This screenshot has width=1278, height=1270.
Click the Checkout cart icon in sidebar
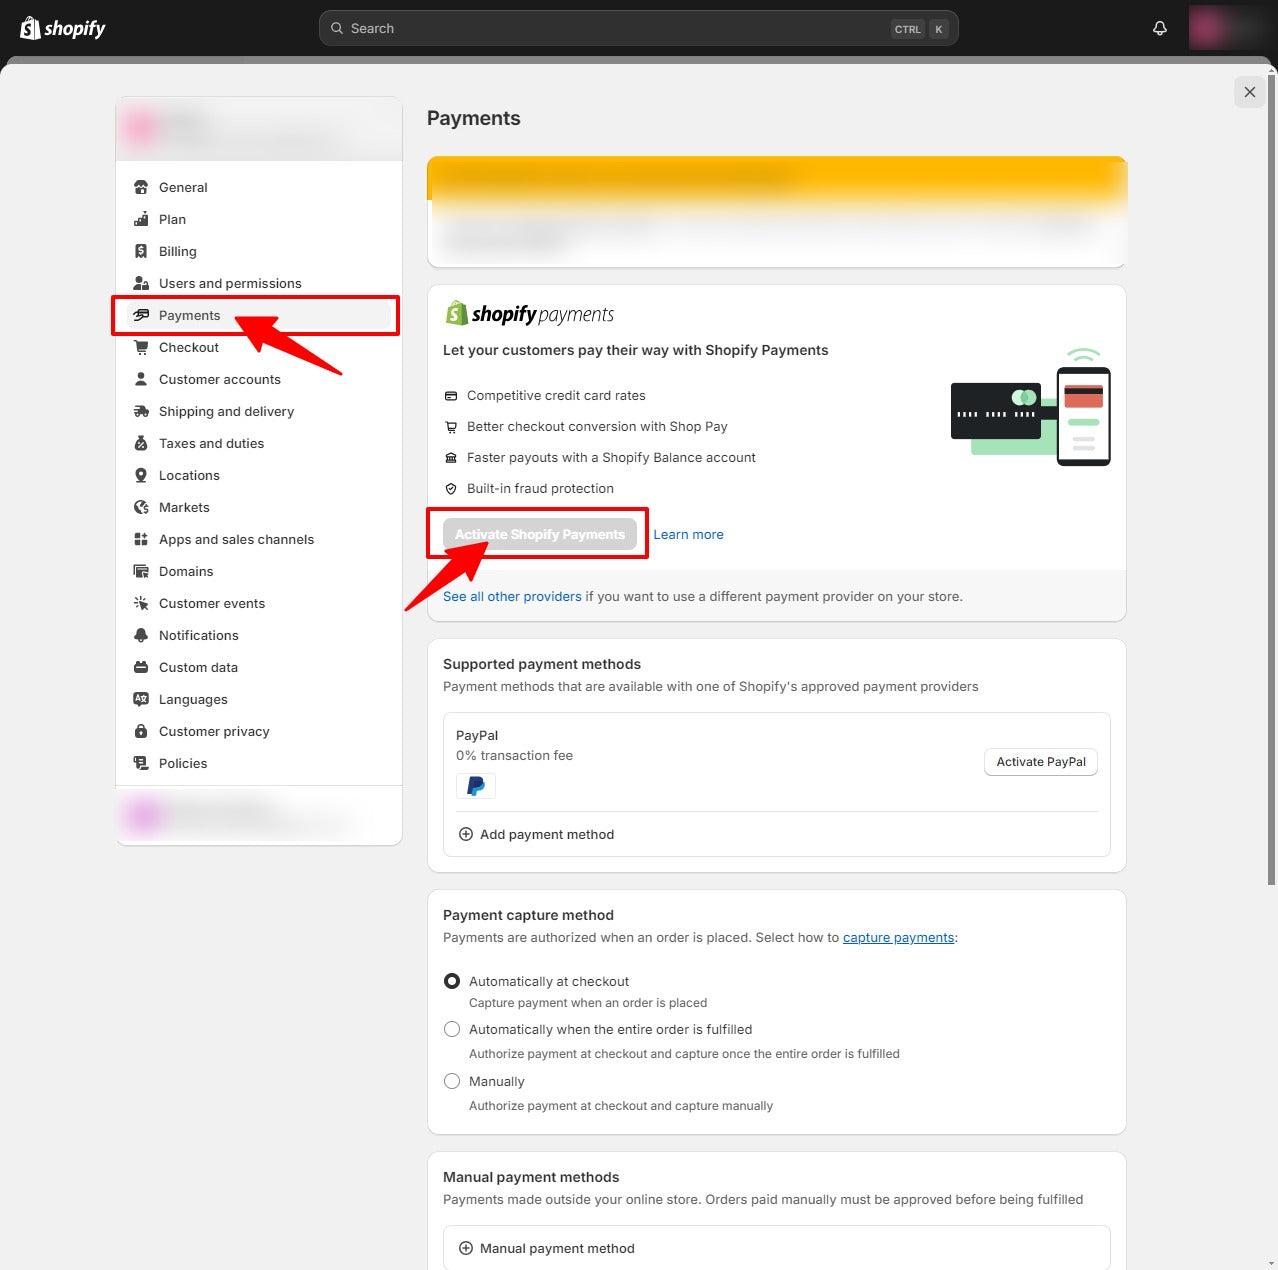point(141,347)
